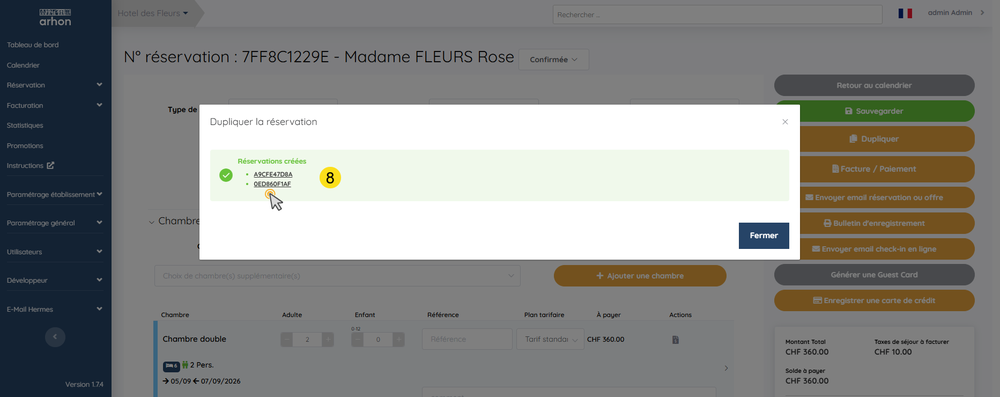Open Tableau de bord in the sidebar
1000x397 pixels.
pyautogui.click(x=33, y=45)
